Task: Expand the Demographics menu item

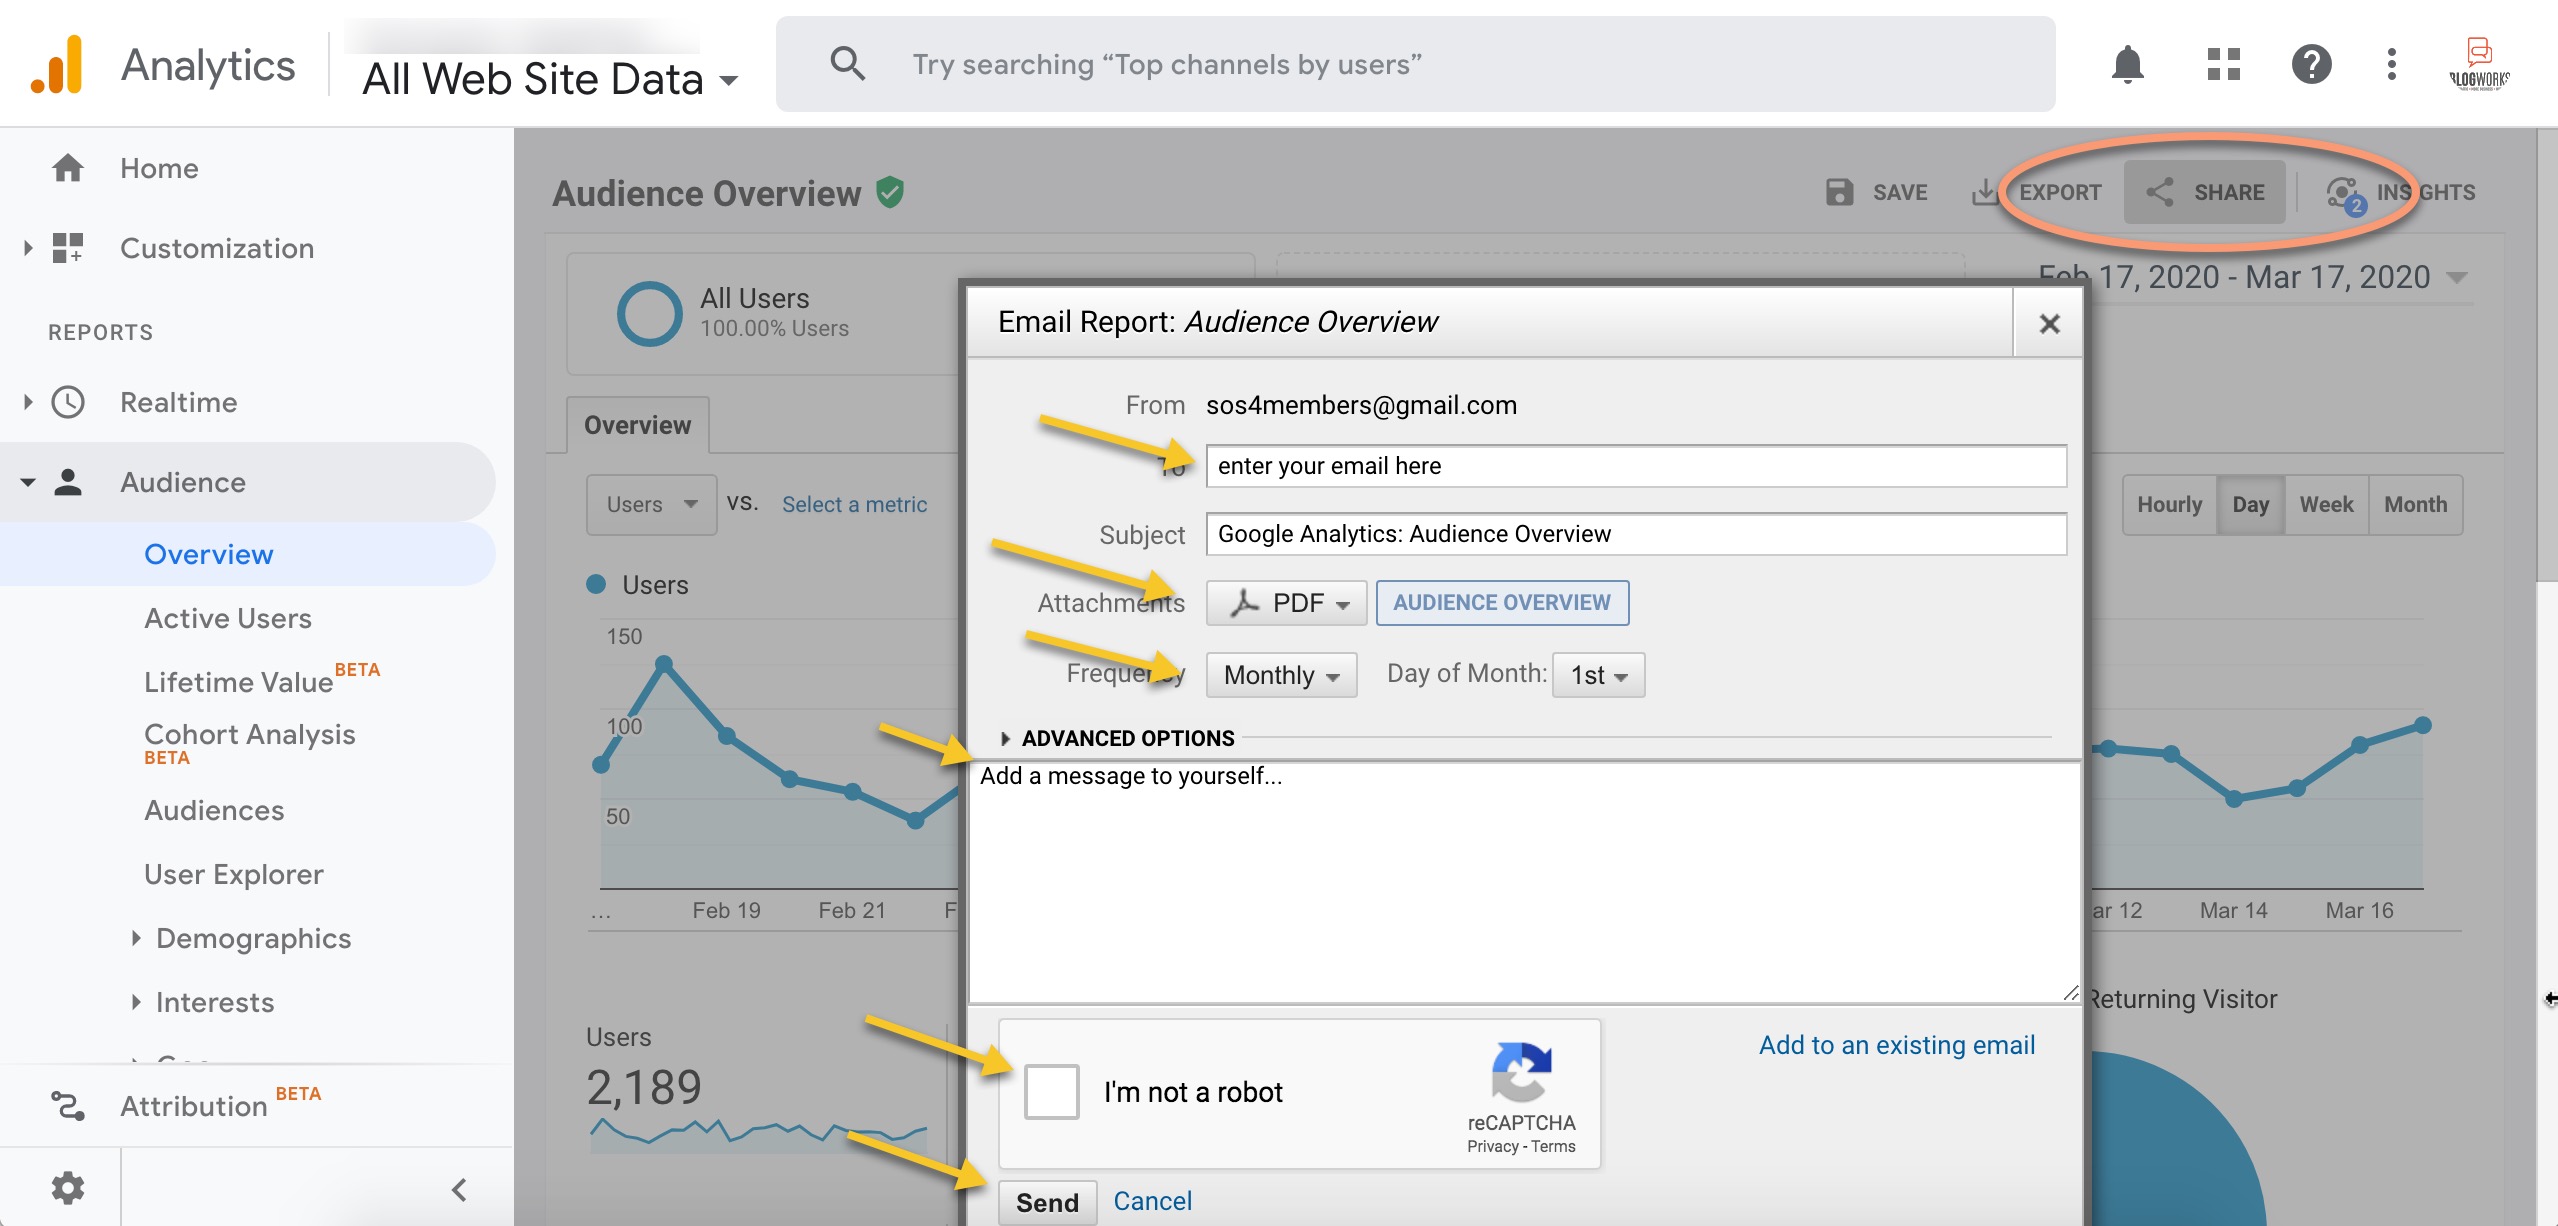Action: (x=252, y=938)
